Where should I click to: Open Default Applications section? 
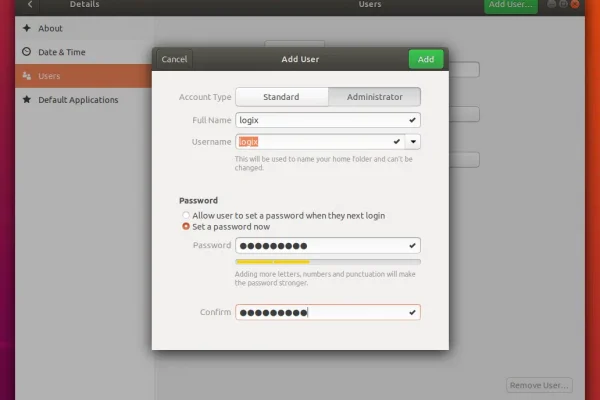83,100
